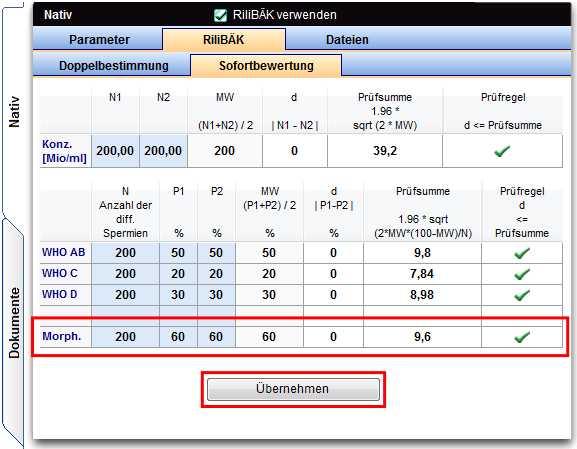
Task: Switch to the Parameter tab
Action: click(99, 39)
